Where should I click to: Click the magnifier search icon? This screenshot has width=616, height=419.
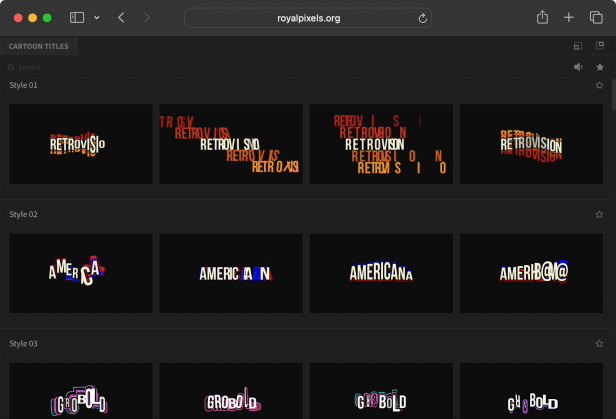pyautogui.click(x=11, y=67)
